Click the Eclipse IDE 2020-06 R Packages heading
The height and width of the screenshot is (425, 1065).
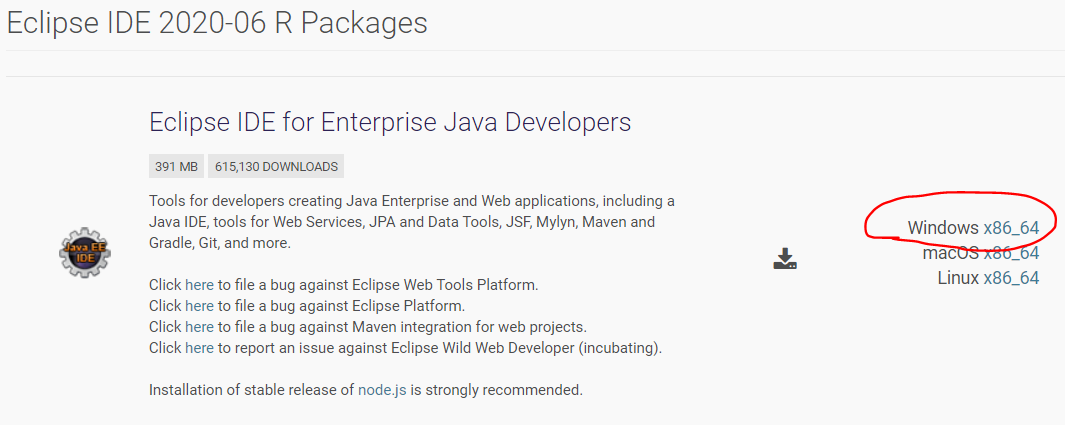tap(217, 22)
